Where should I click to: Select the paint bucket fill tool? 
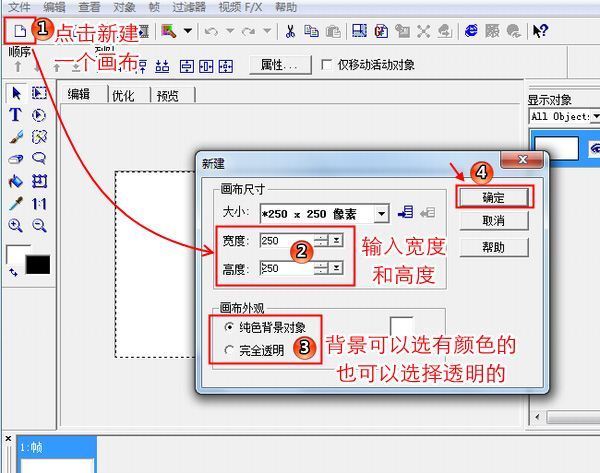[x=16, y=181]
